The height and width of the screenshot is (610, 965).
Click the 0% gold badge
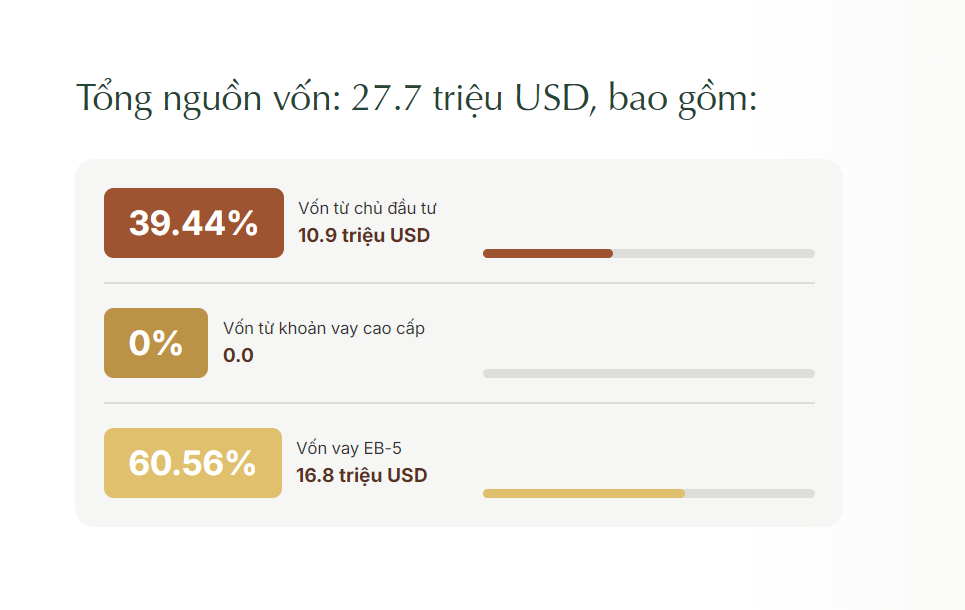pos(156,343)
